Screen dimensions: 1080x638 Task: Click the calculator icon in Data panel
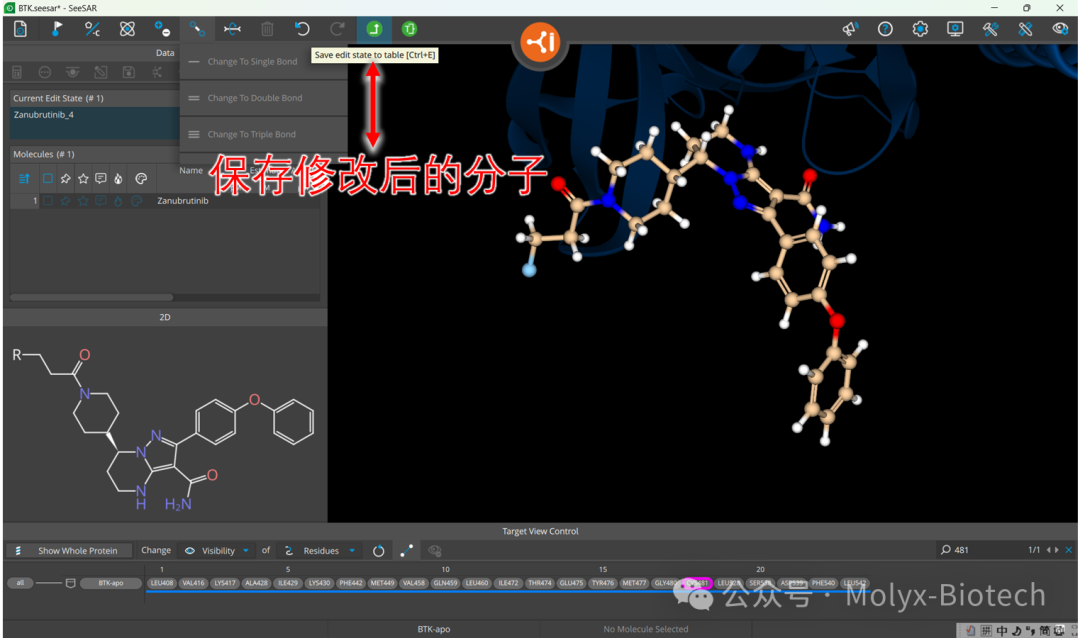tap(17, 72)
